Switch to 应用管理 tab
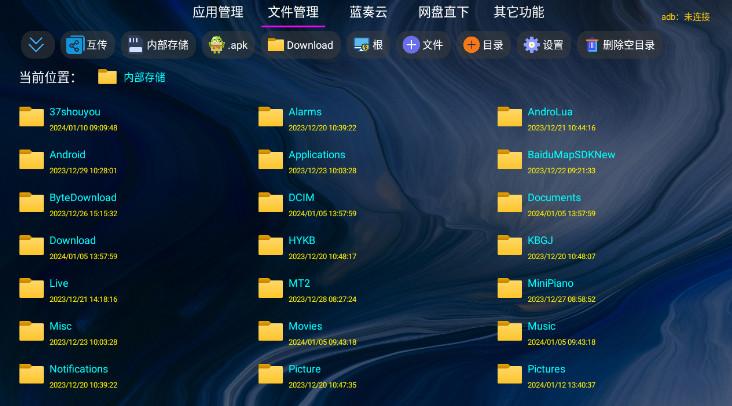 [x=218, y=12]
